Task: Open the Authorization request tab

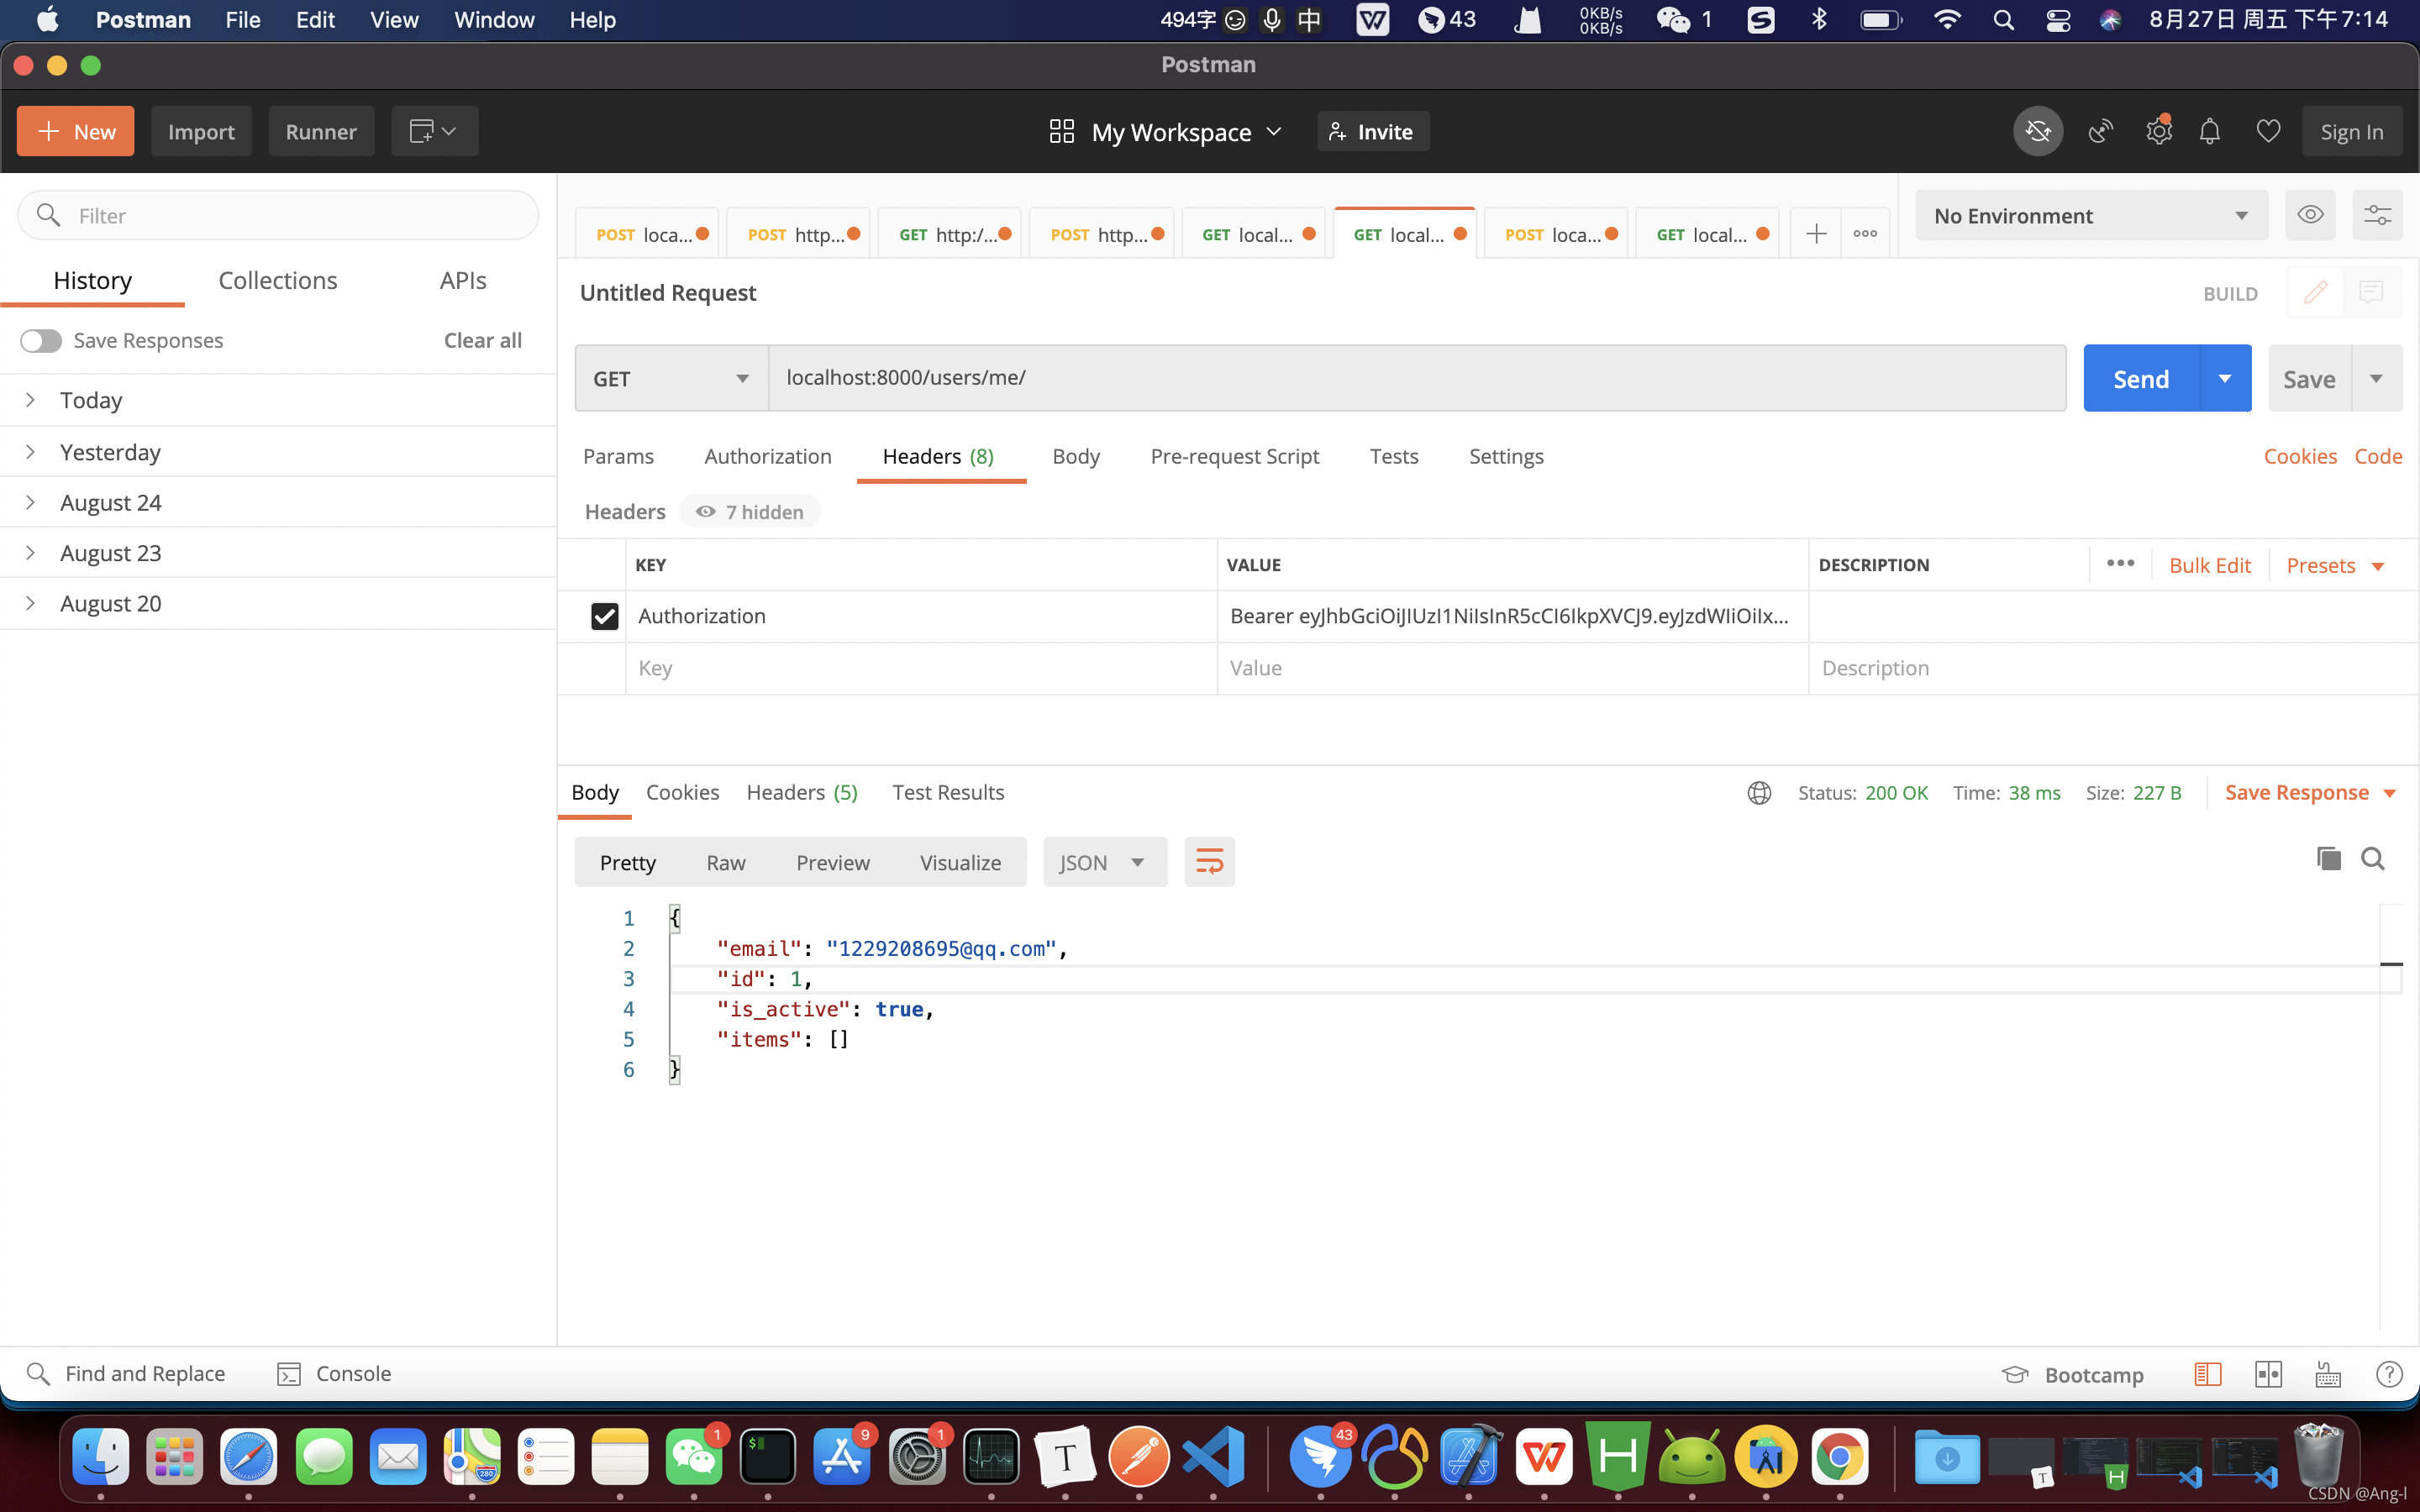Action: point(767,456)
